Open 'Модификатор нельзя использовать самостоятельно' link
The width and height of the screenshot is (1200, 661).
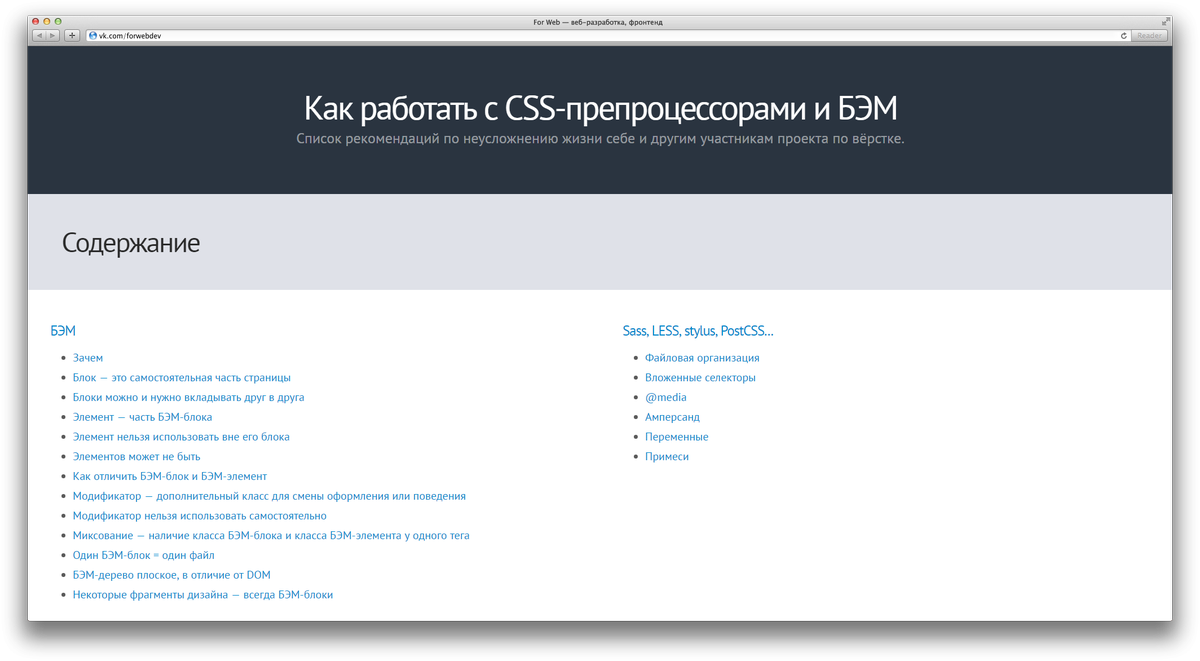coord(200,516)
